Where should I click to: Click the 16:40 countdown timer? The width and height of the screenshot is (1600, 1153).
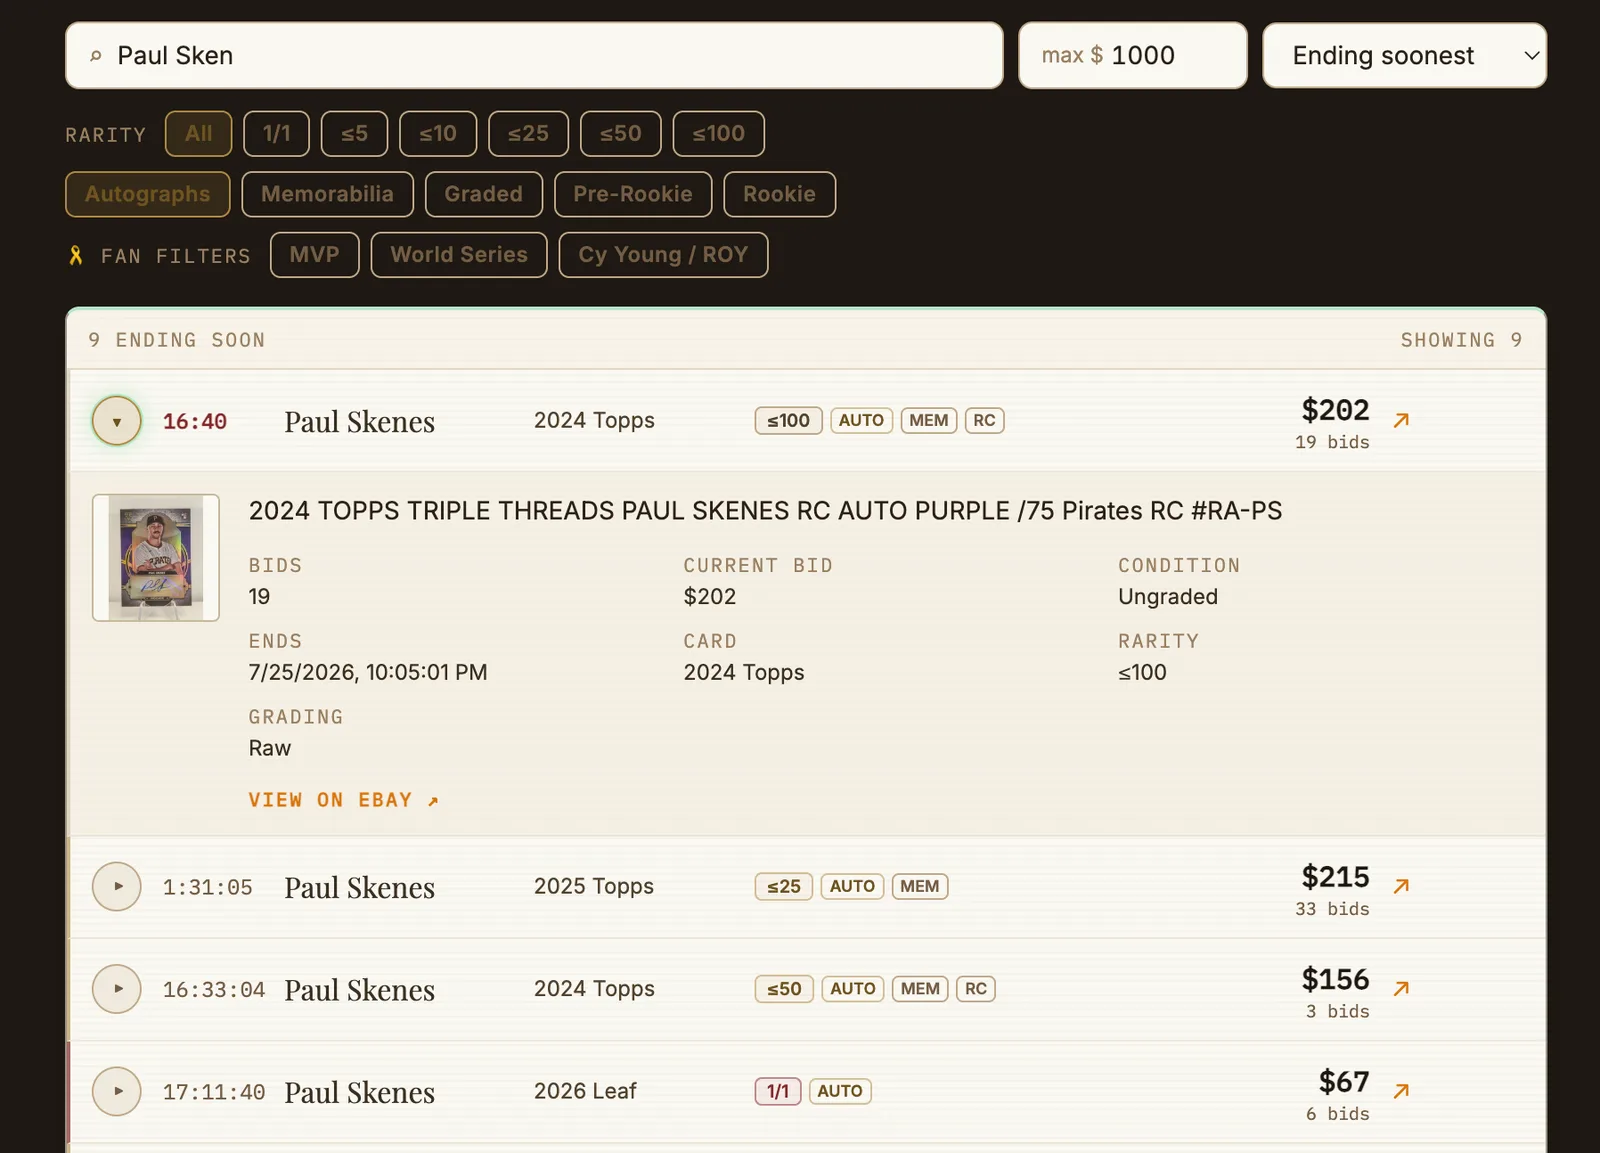[195, 422]
